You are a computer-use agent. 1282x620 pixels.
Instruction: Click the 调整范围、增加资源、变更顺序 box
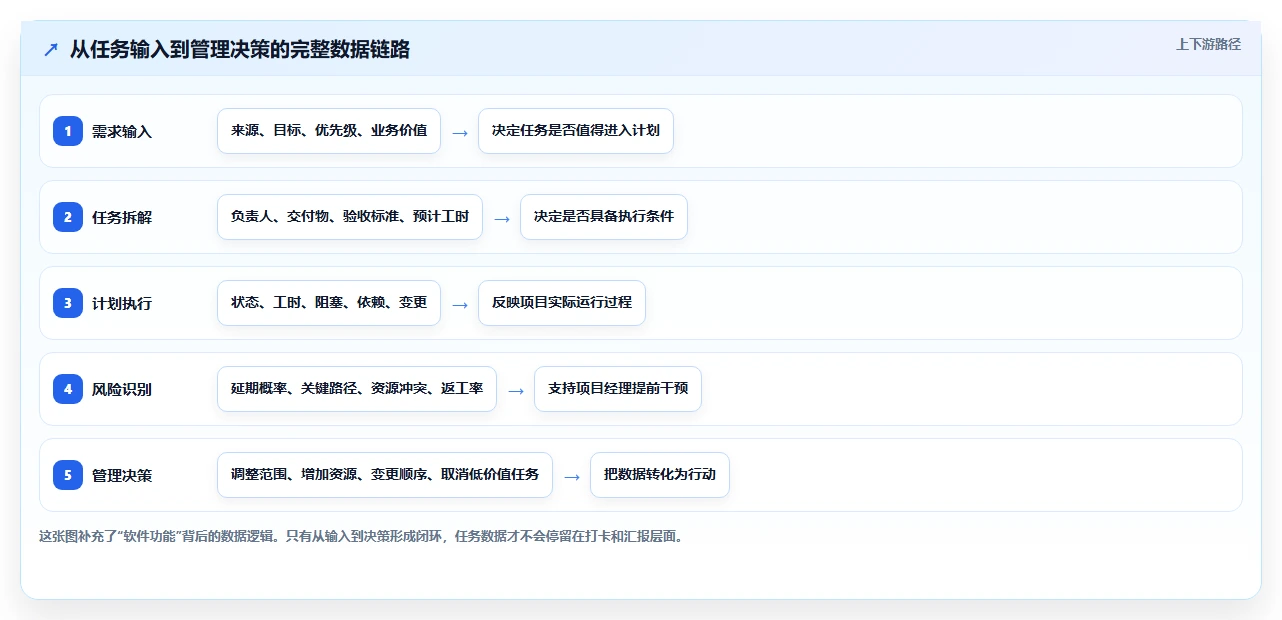(385, 475)
